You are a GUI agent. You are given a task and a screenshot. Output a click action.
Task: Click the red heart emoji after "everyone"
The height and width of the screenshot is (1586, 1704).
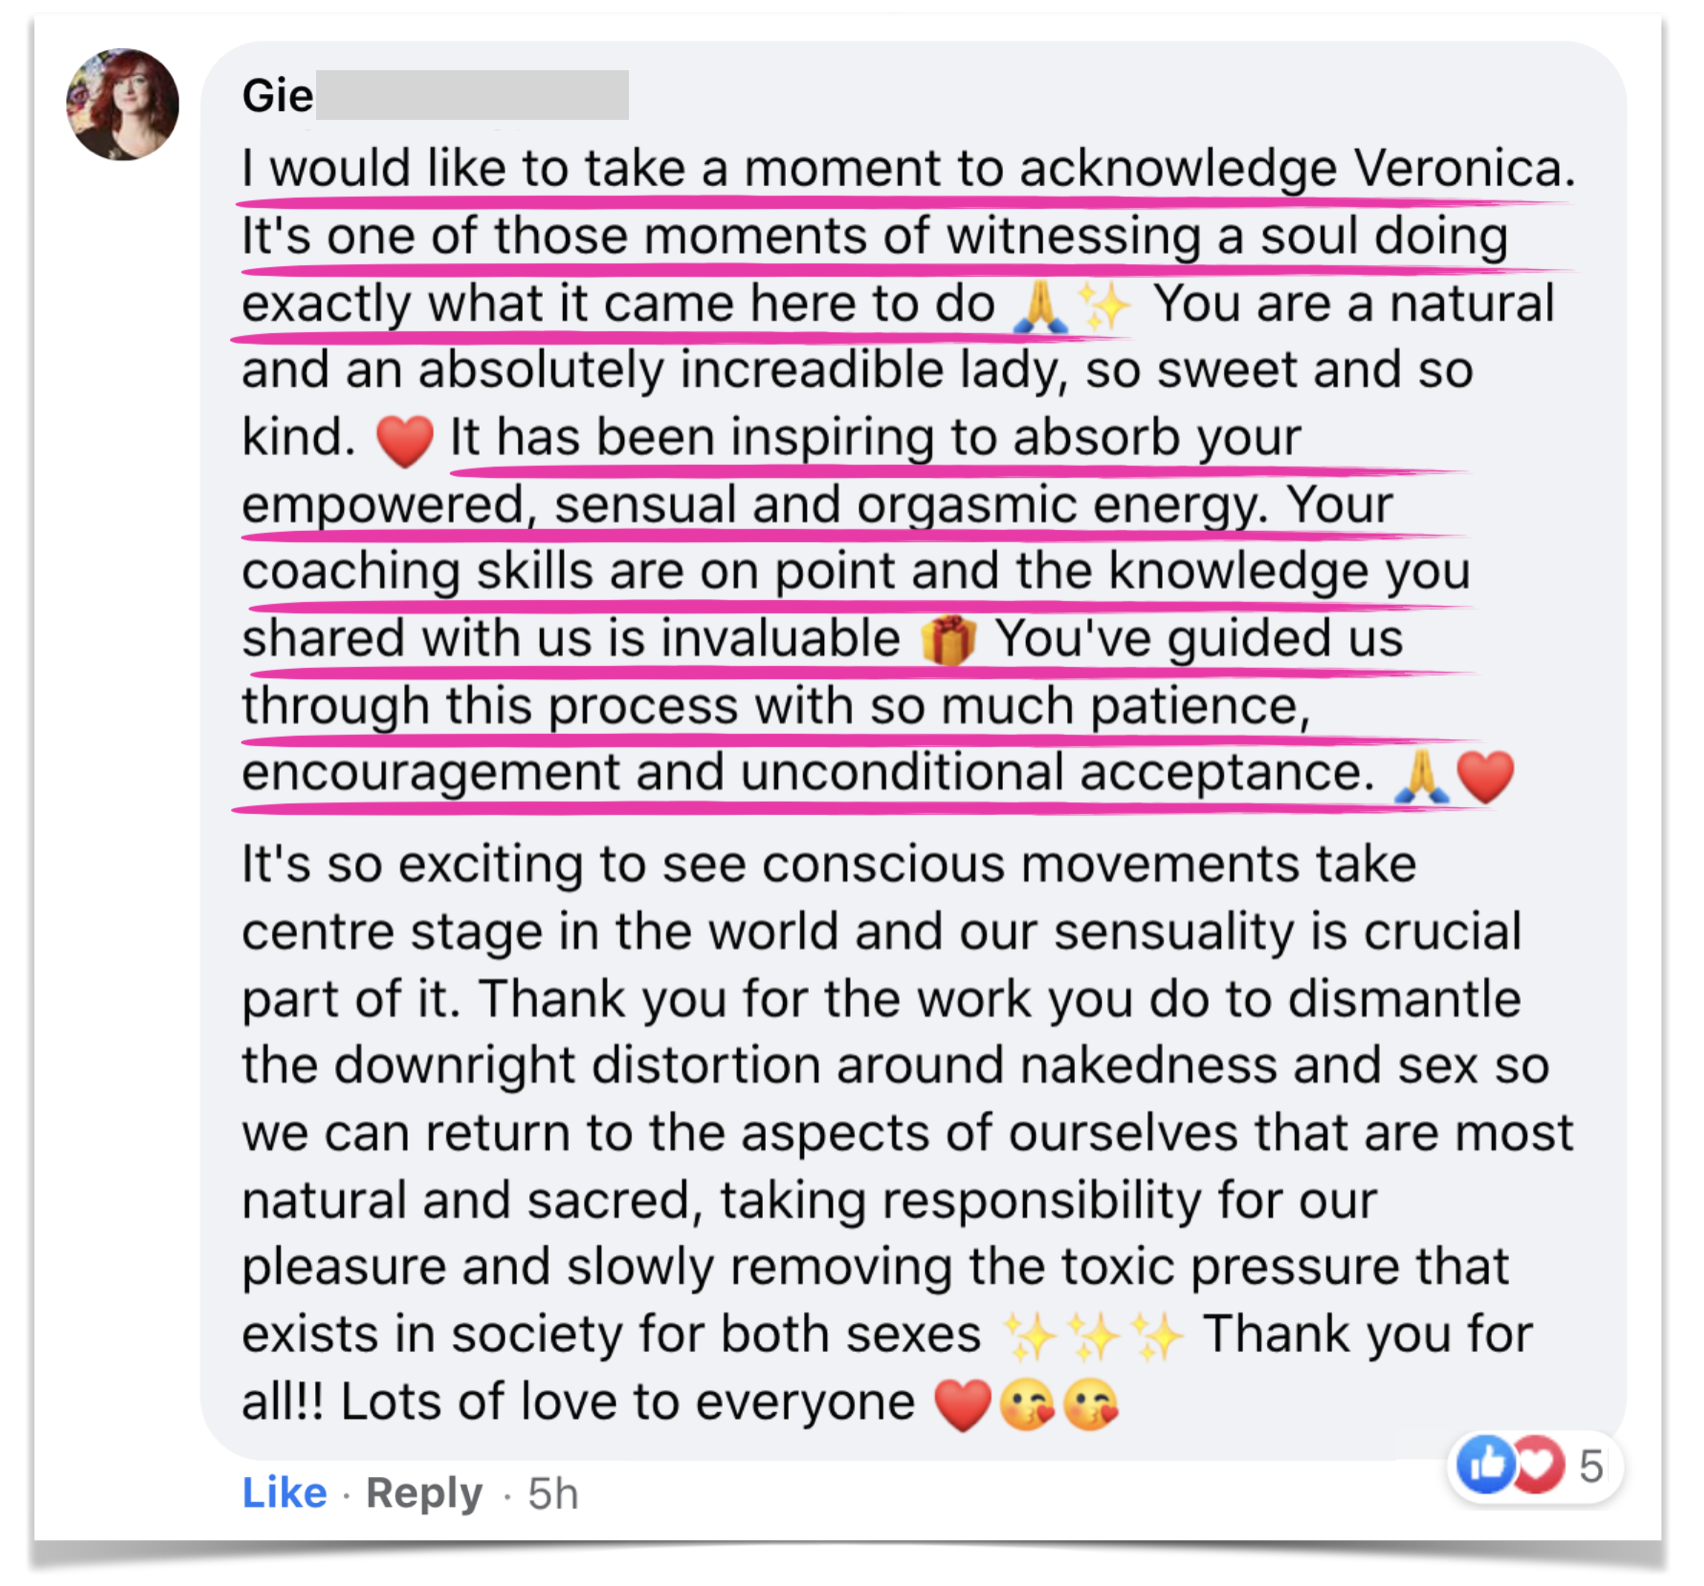[x=962, y=1404]
